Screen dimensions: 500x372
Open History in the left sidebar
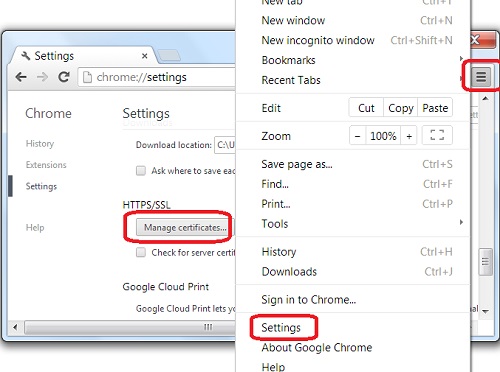click(40, 144)
